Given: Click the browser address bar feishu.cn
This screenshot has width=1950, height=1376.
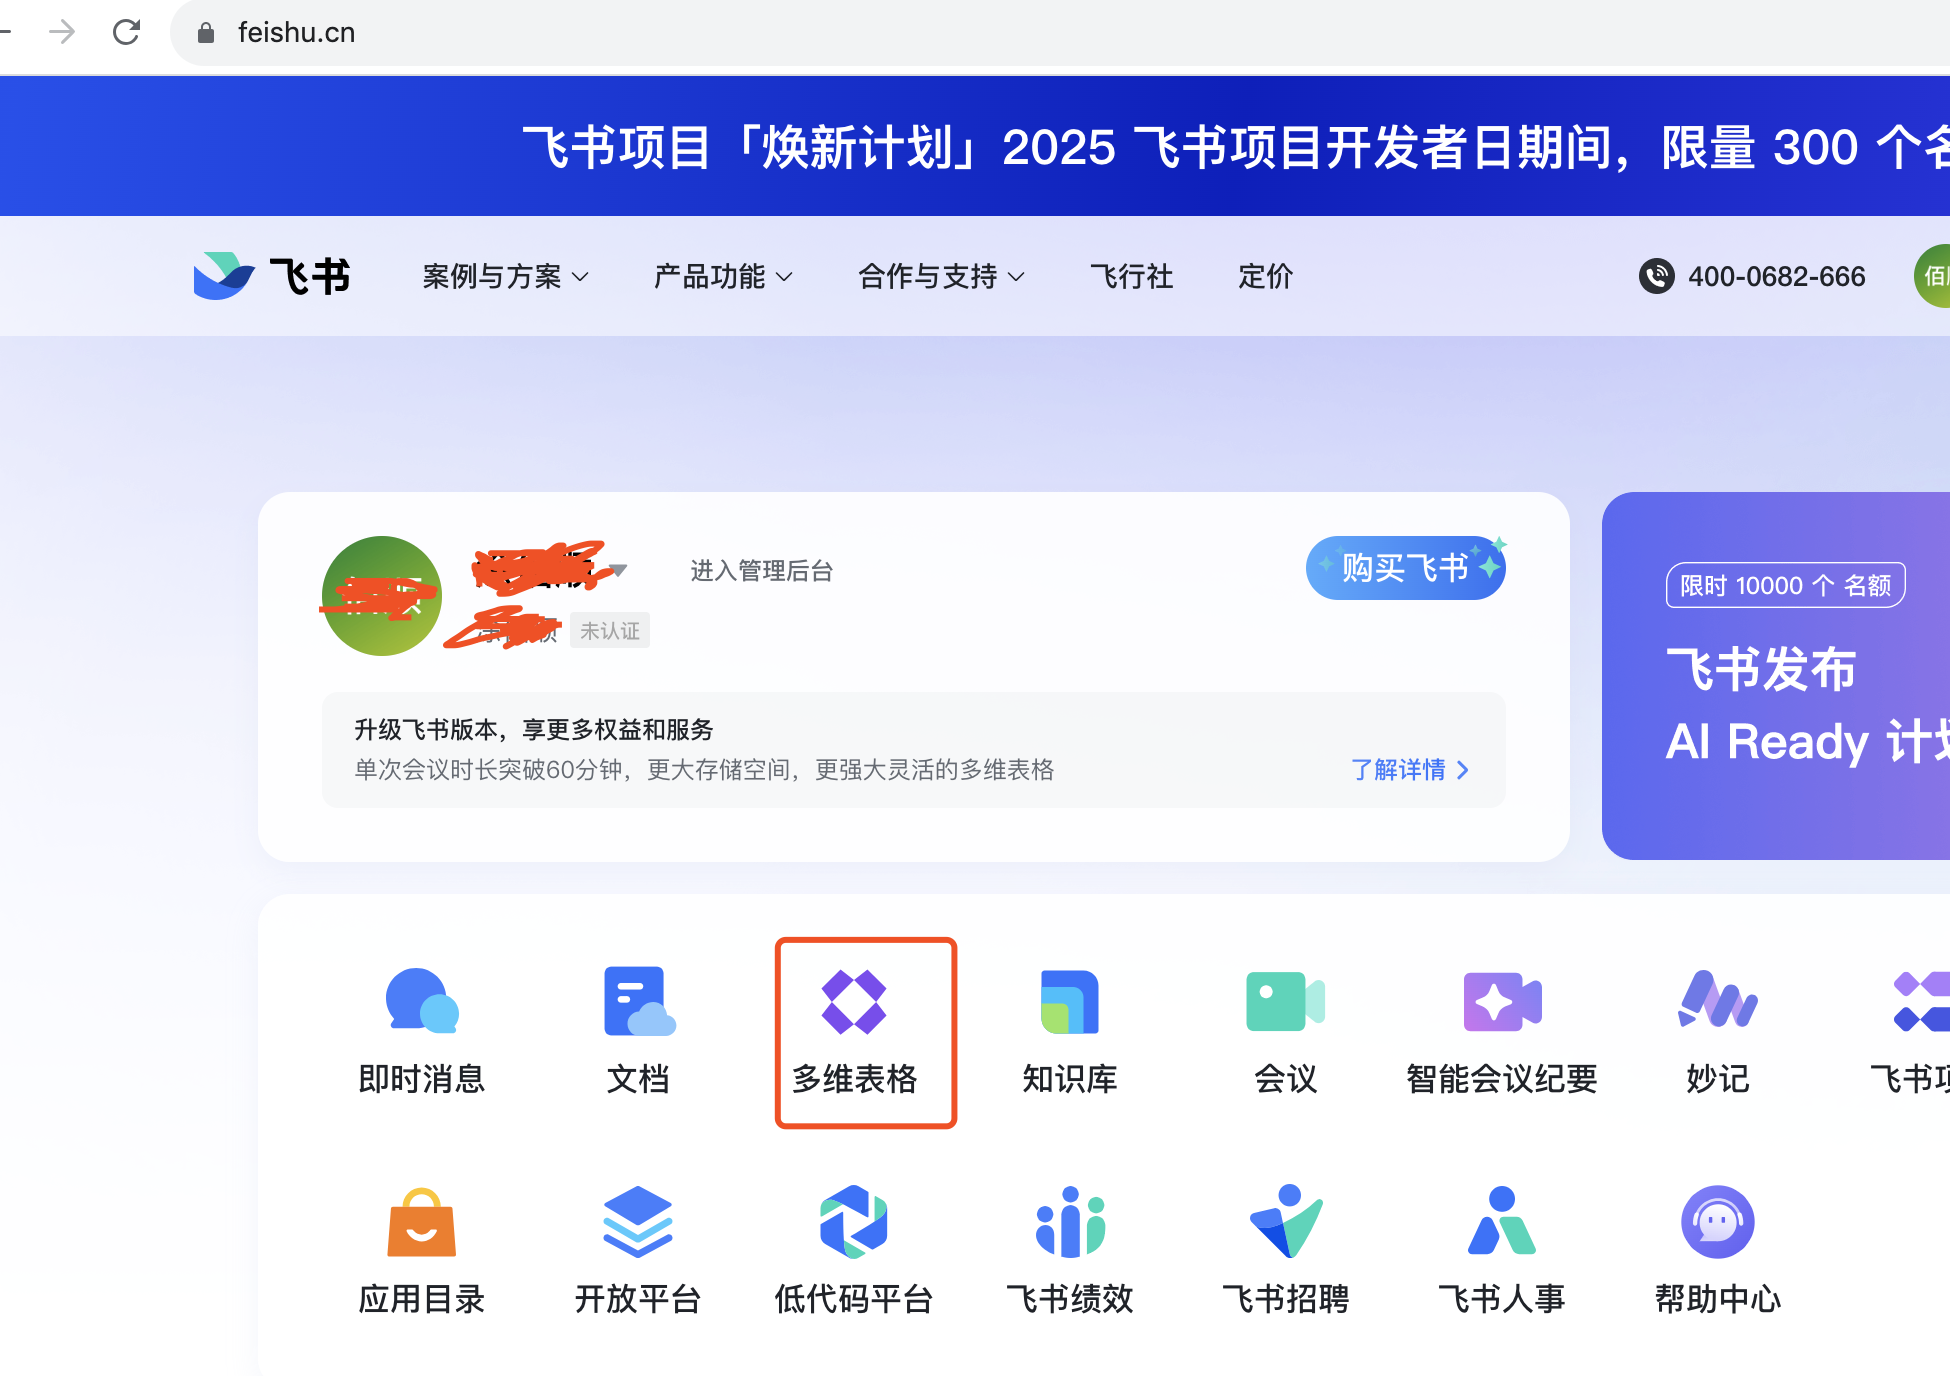Looking at the screenshot, I should click(x=297, y=33).
